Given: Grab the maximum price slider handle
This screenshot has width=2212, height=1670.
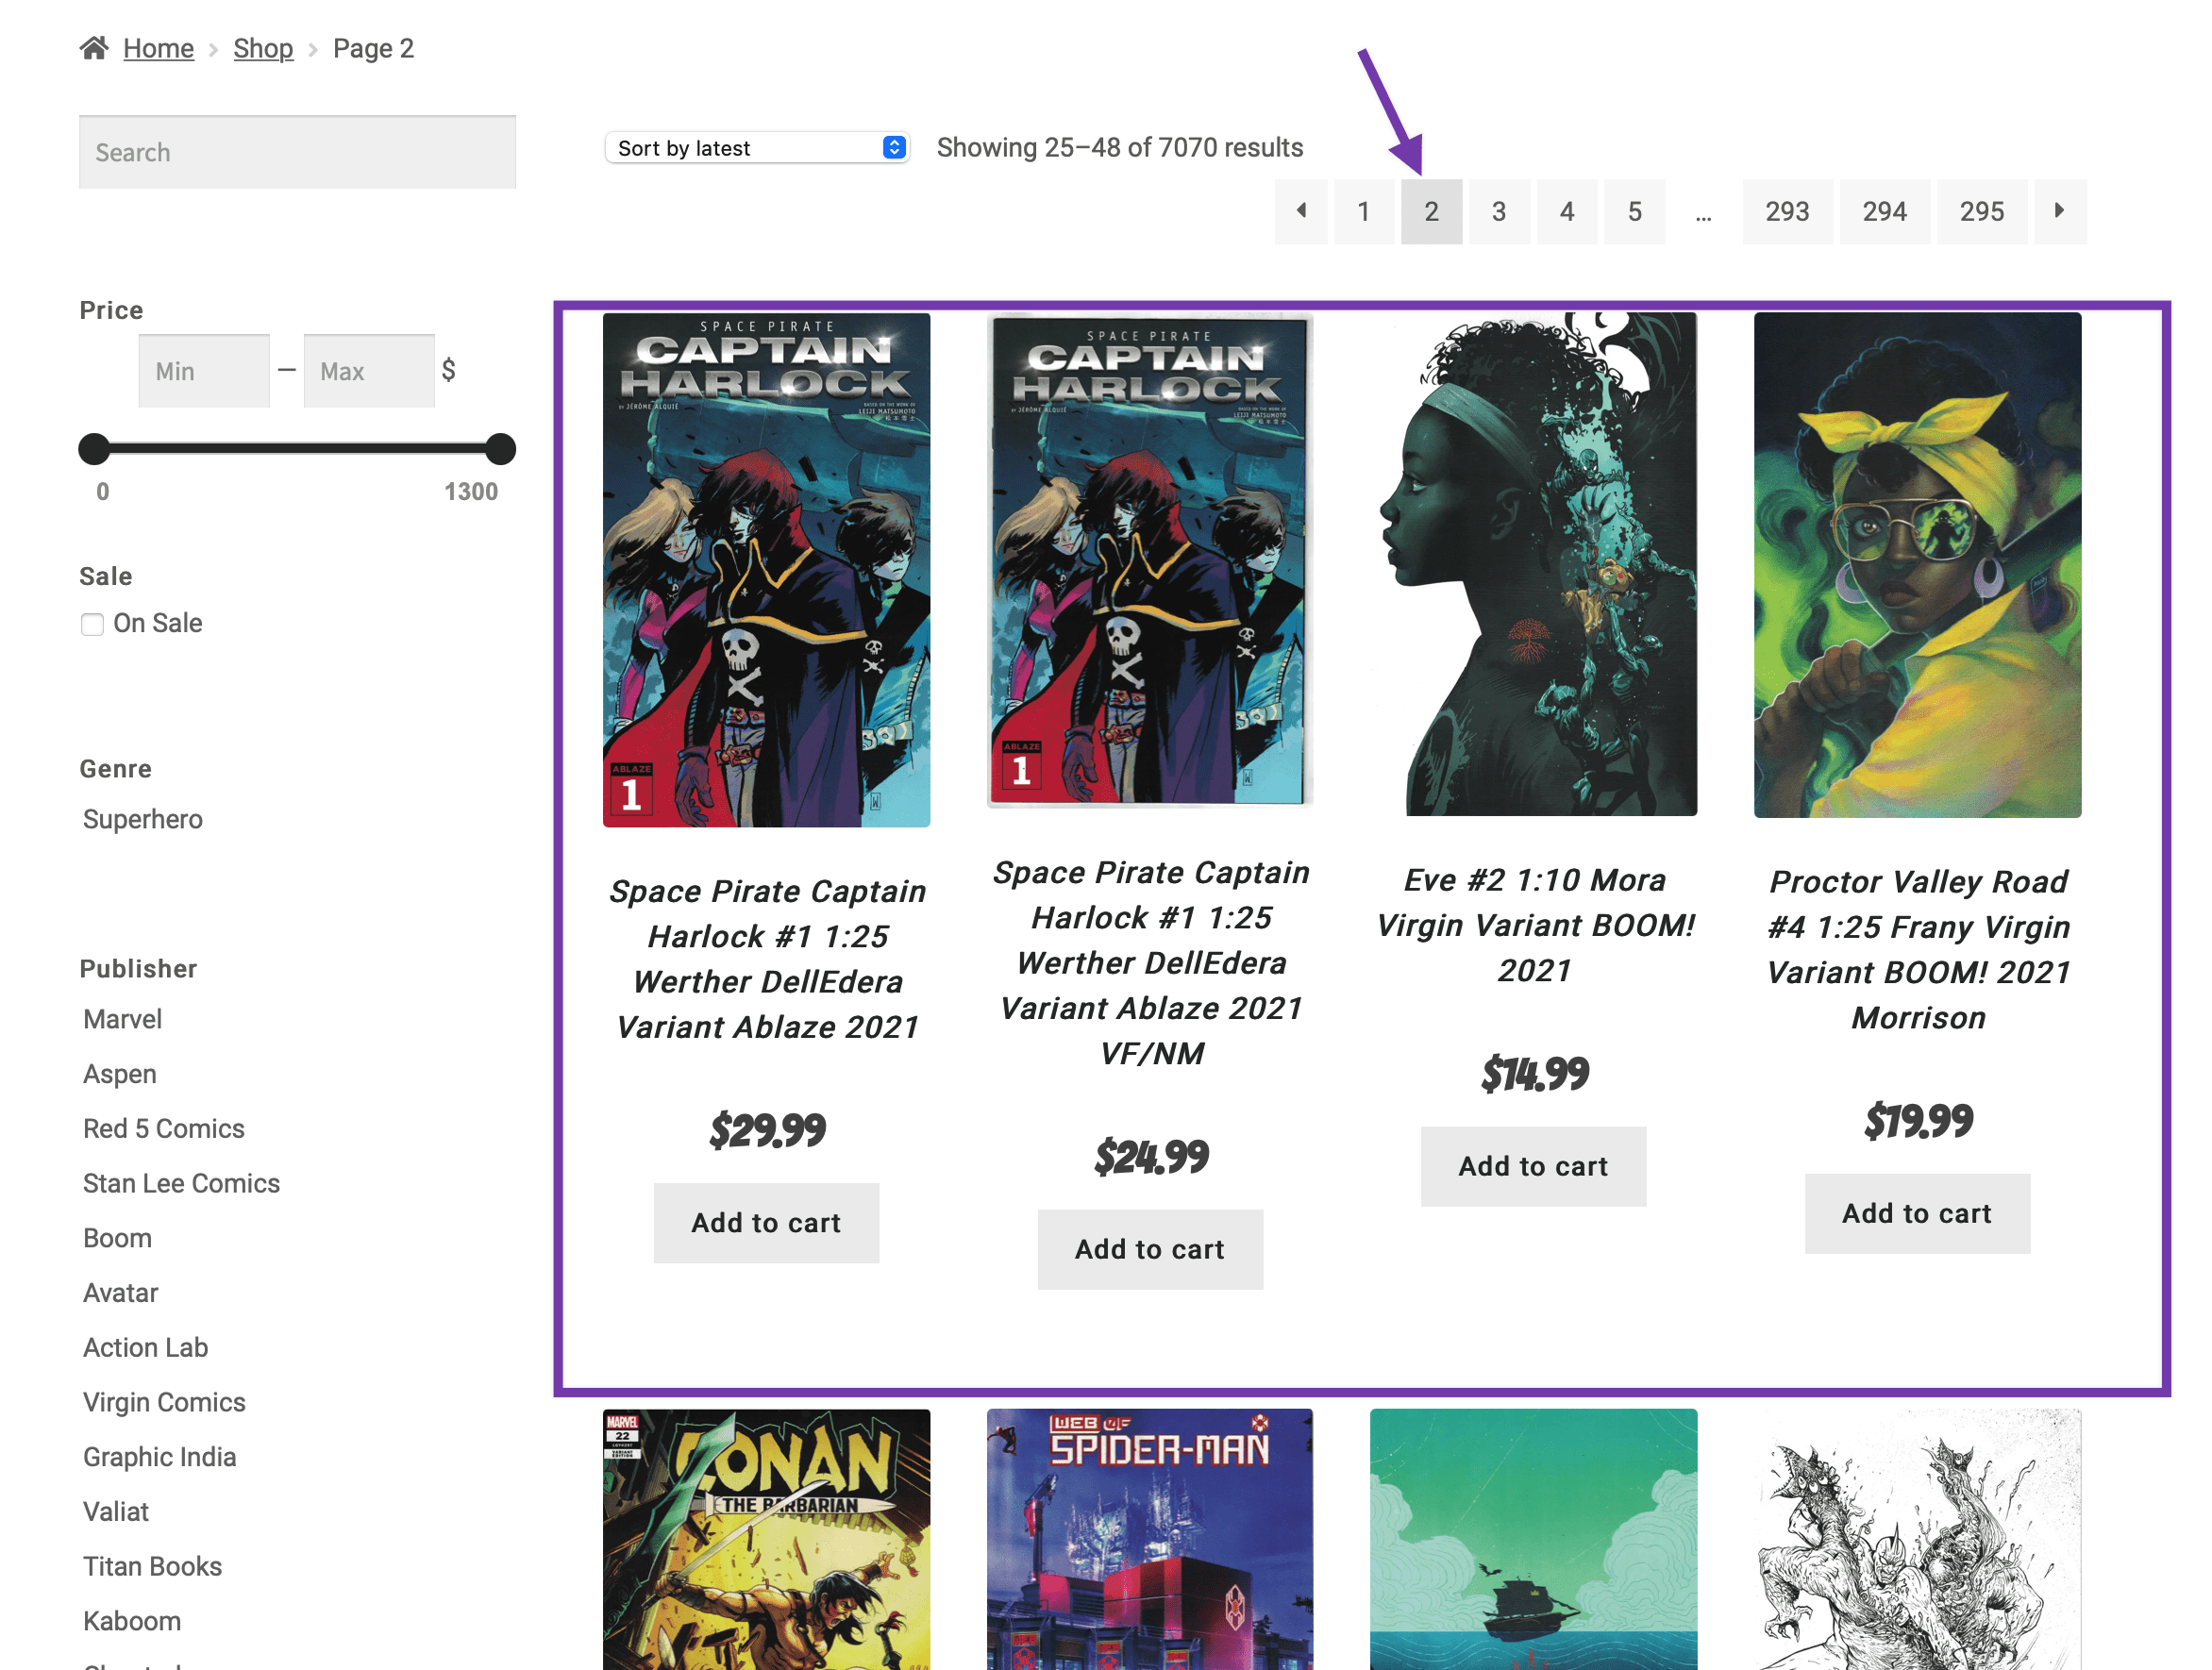Looking at the screenshot, I should pos(500,449).
